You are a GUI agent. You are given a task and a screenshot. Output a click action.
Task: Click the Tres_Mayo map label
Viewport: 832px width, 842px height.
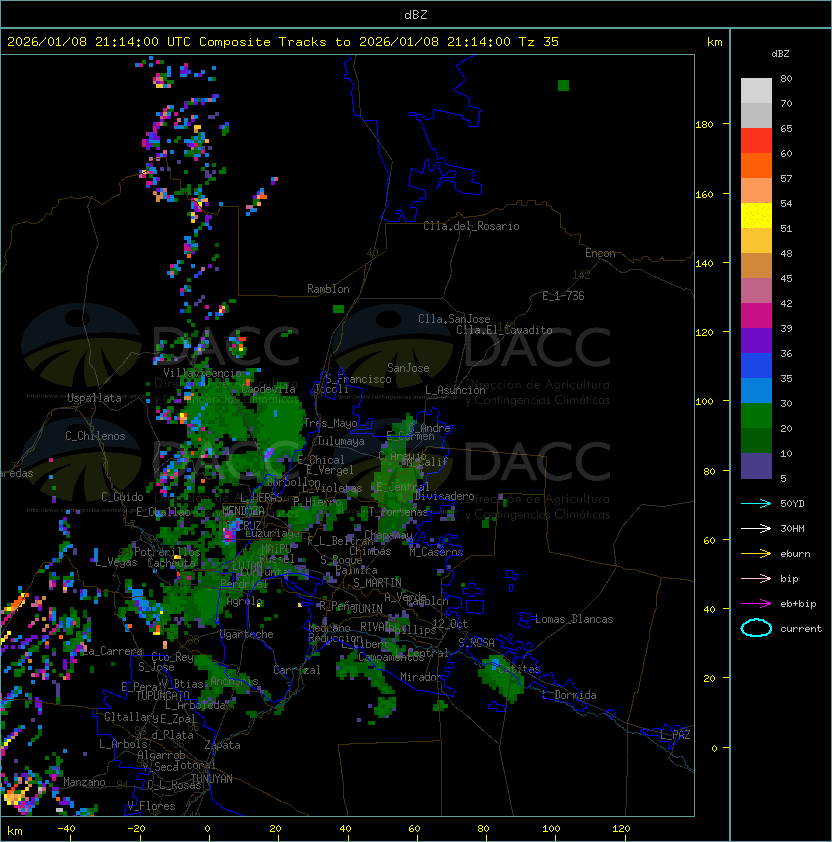click(330, 423)
